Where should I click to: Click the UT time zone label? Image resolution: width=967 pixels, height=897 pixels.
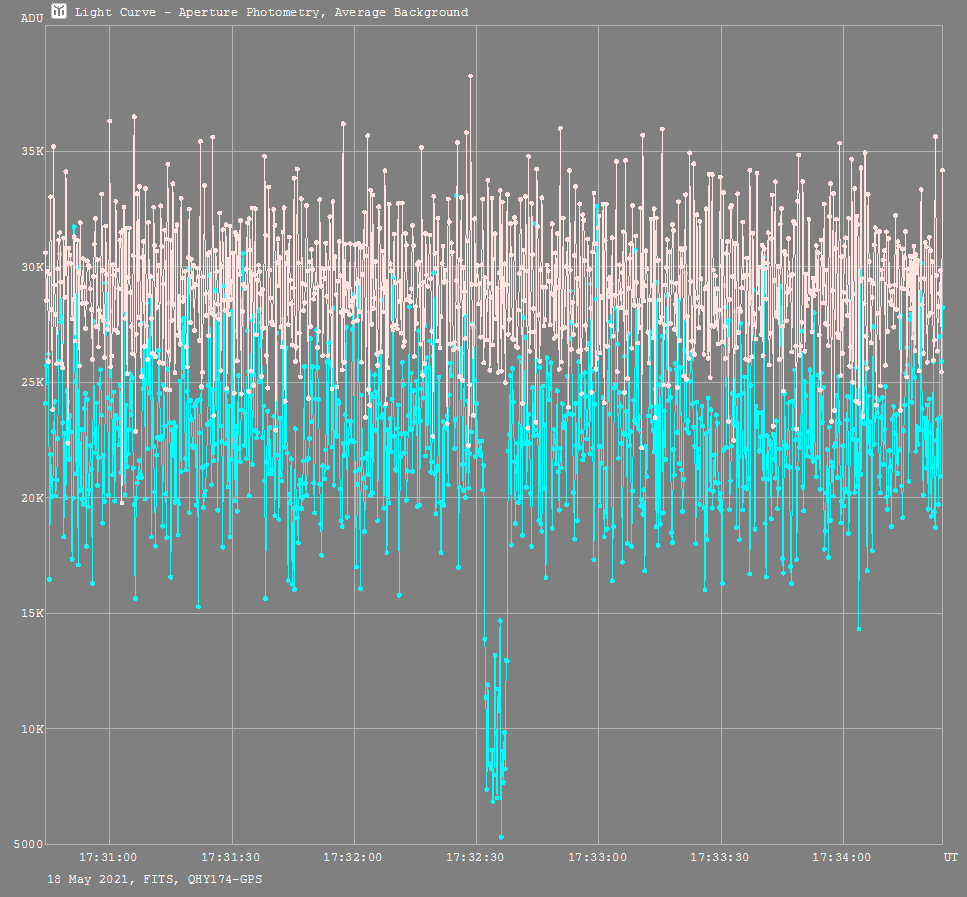951,858
